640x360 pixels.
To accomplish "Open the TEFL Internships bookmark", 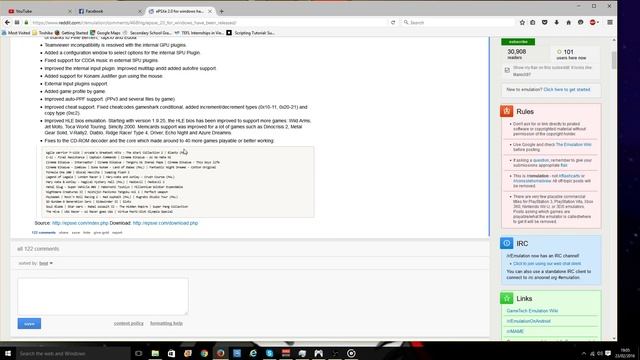I will click(x=199, y=33).
